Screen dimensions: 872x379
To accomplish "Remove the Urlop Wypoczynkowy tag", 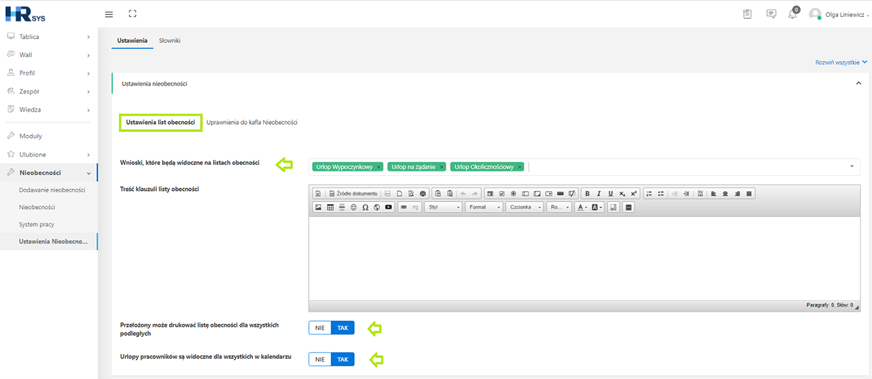I will pos(379,167).
